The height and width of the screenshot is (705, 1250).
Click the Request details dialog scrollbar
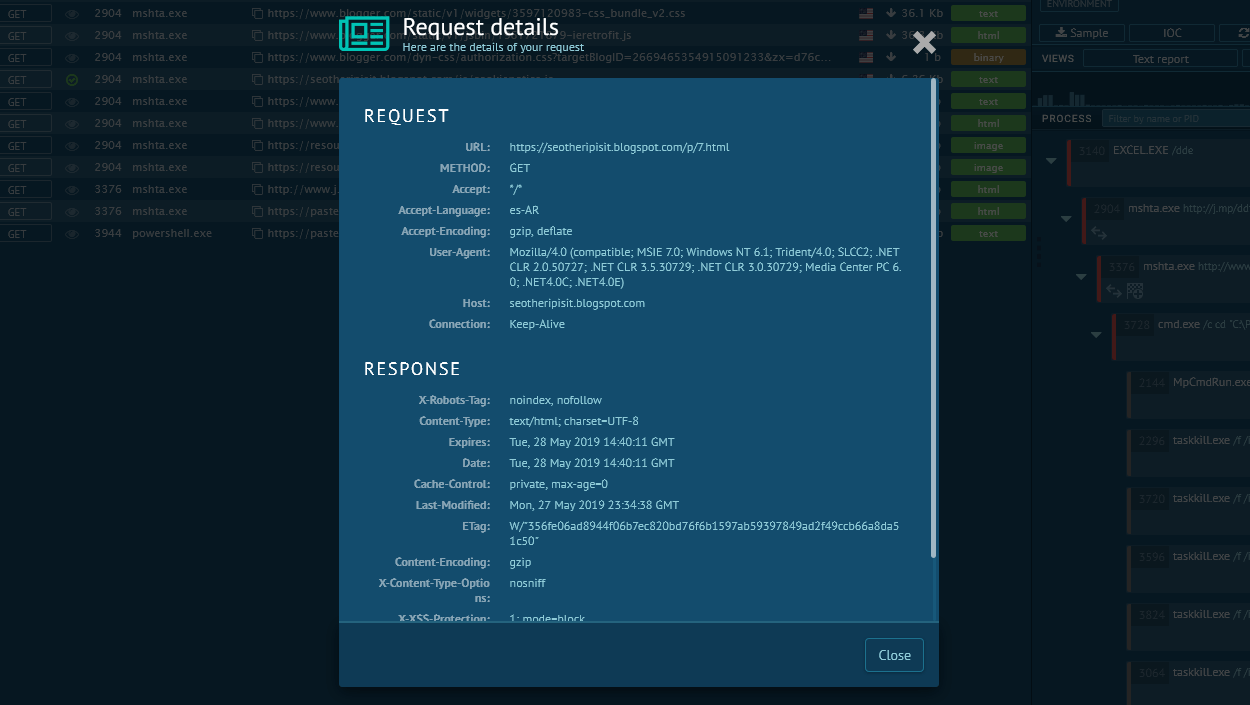(x=934, y=320)
